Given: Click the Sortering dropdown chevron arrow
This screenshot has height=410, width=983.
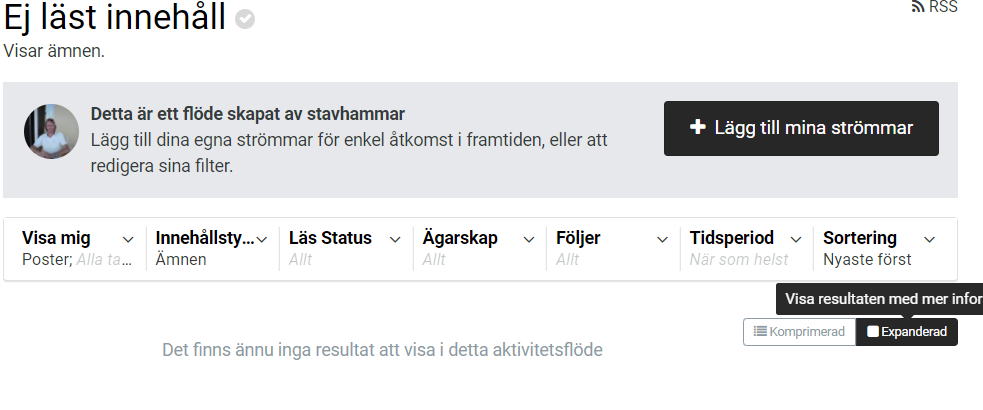Looking at the screenshot, I should click(x=929, y=239).
